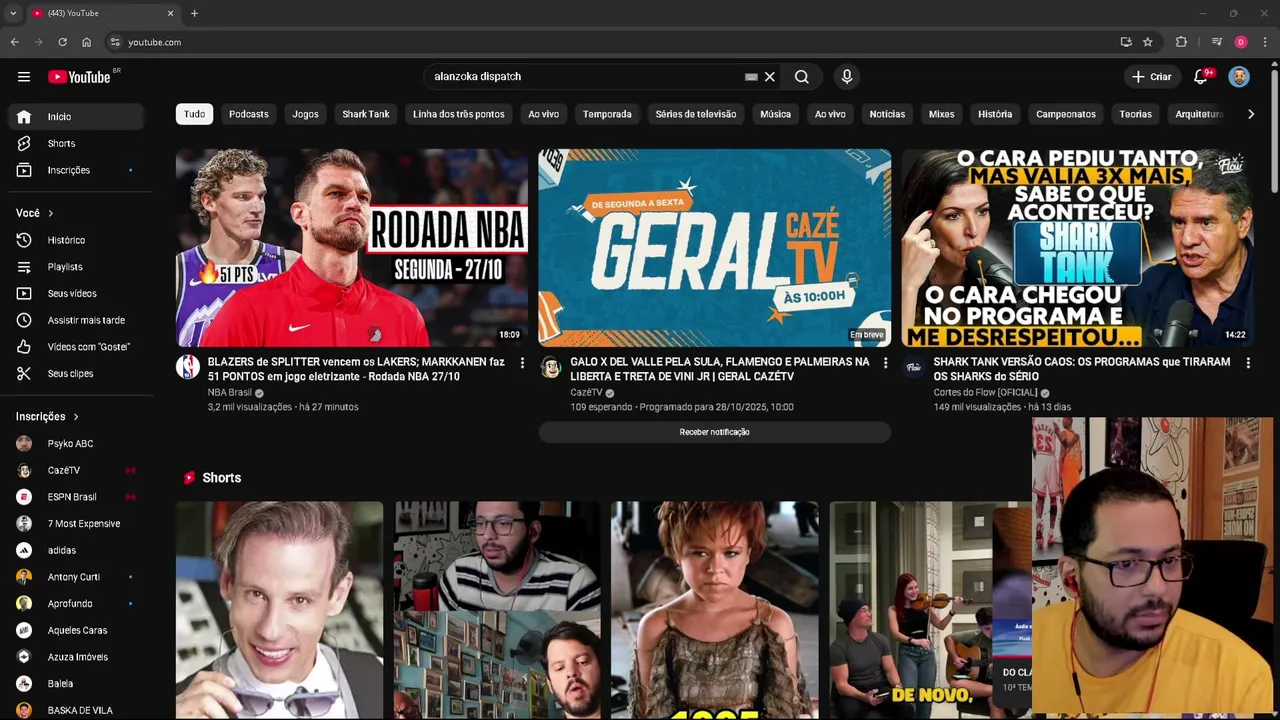1280x720 pixels.
Task: Open options menu for BLAZERS de SPLITTER video
Action: (522, 363)
